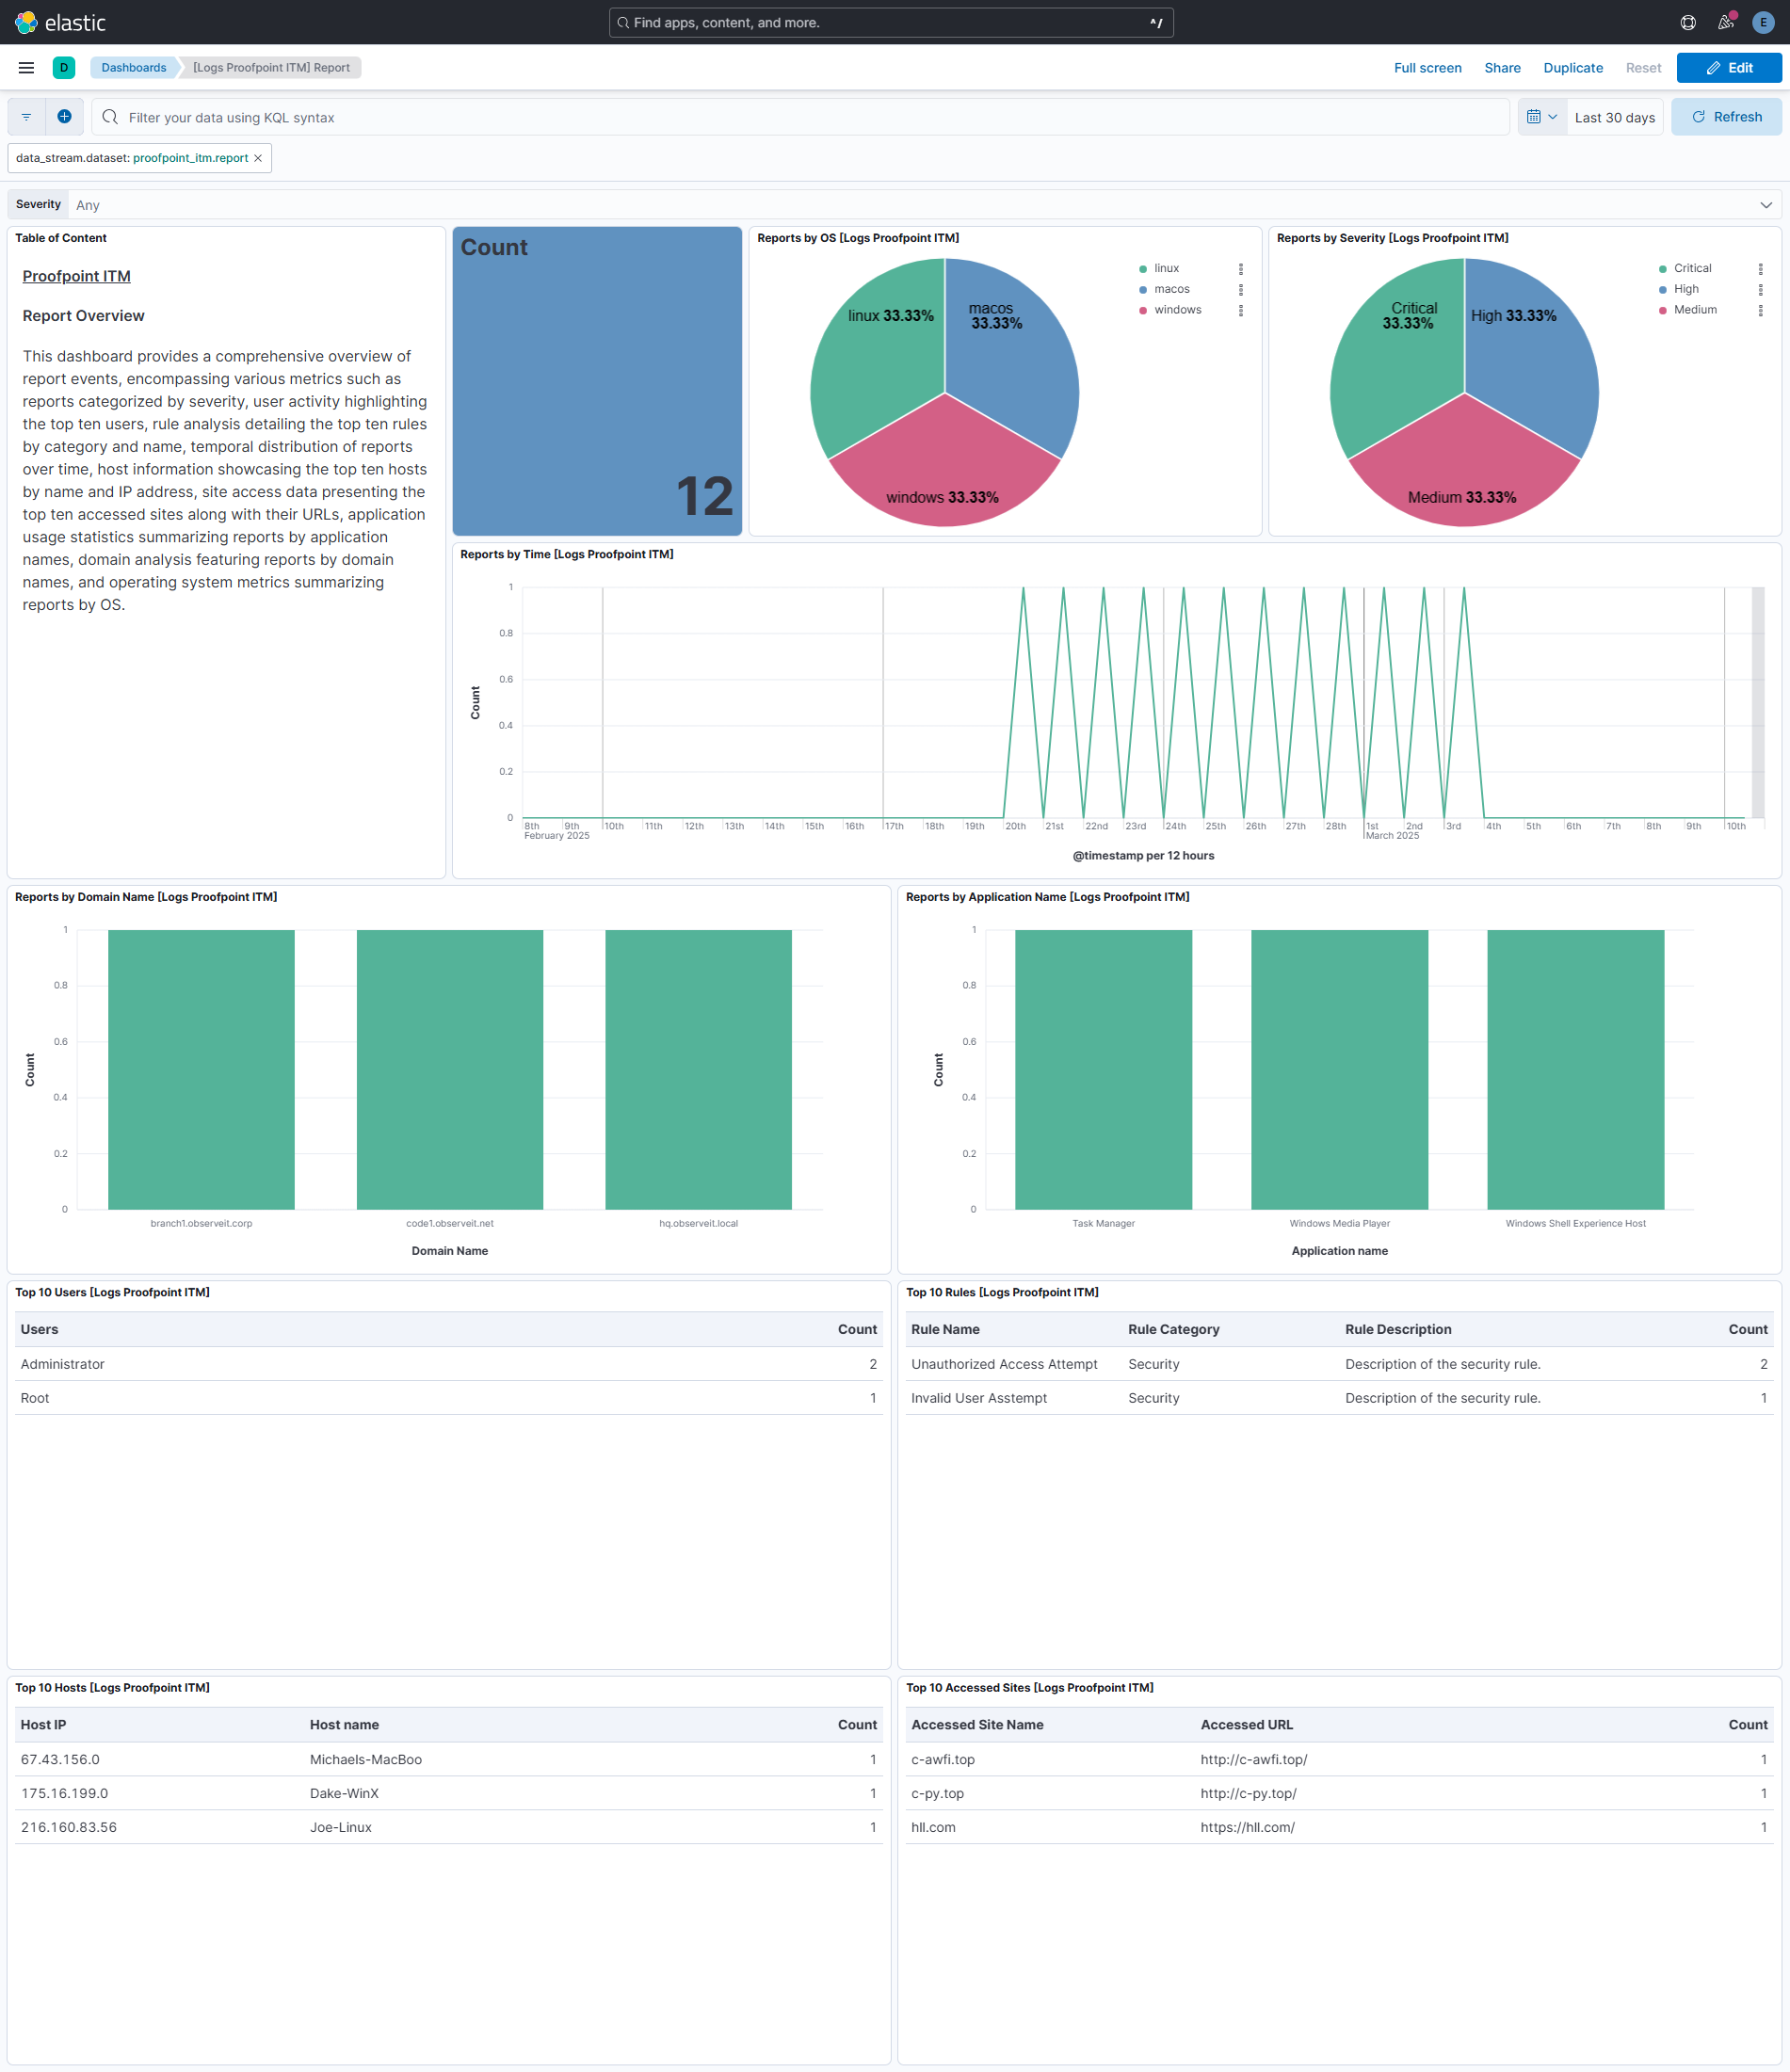
Task: Open options for linux legend item
Action: point(1241,269)
